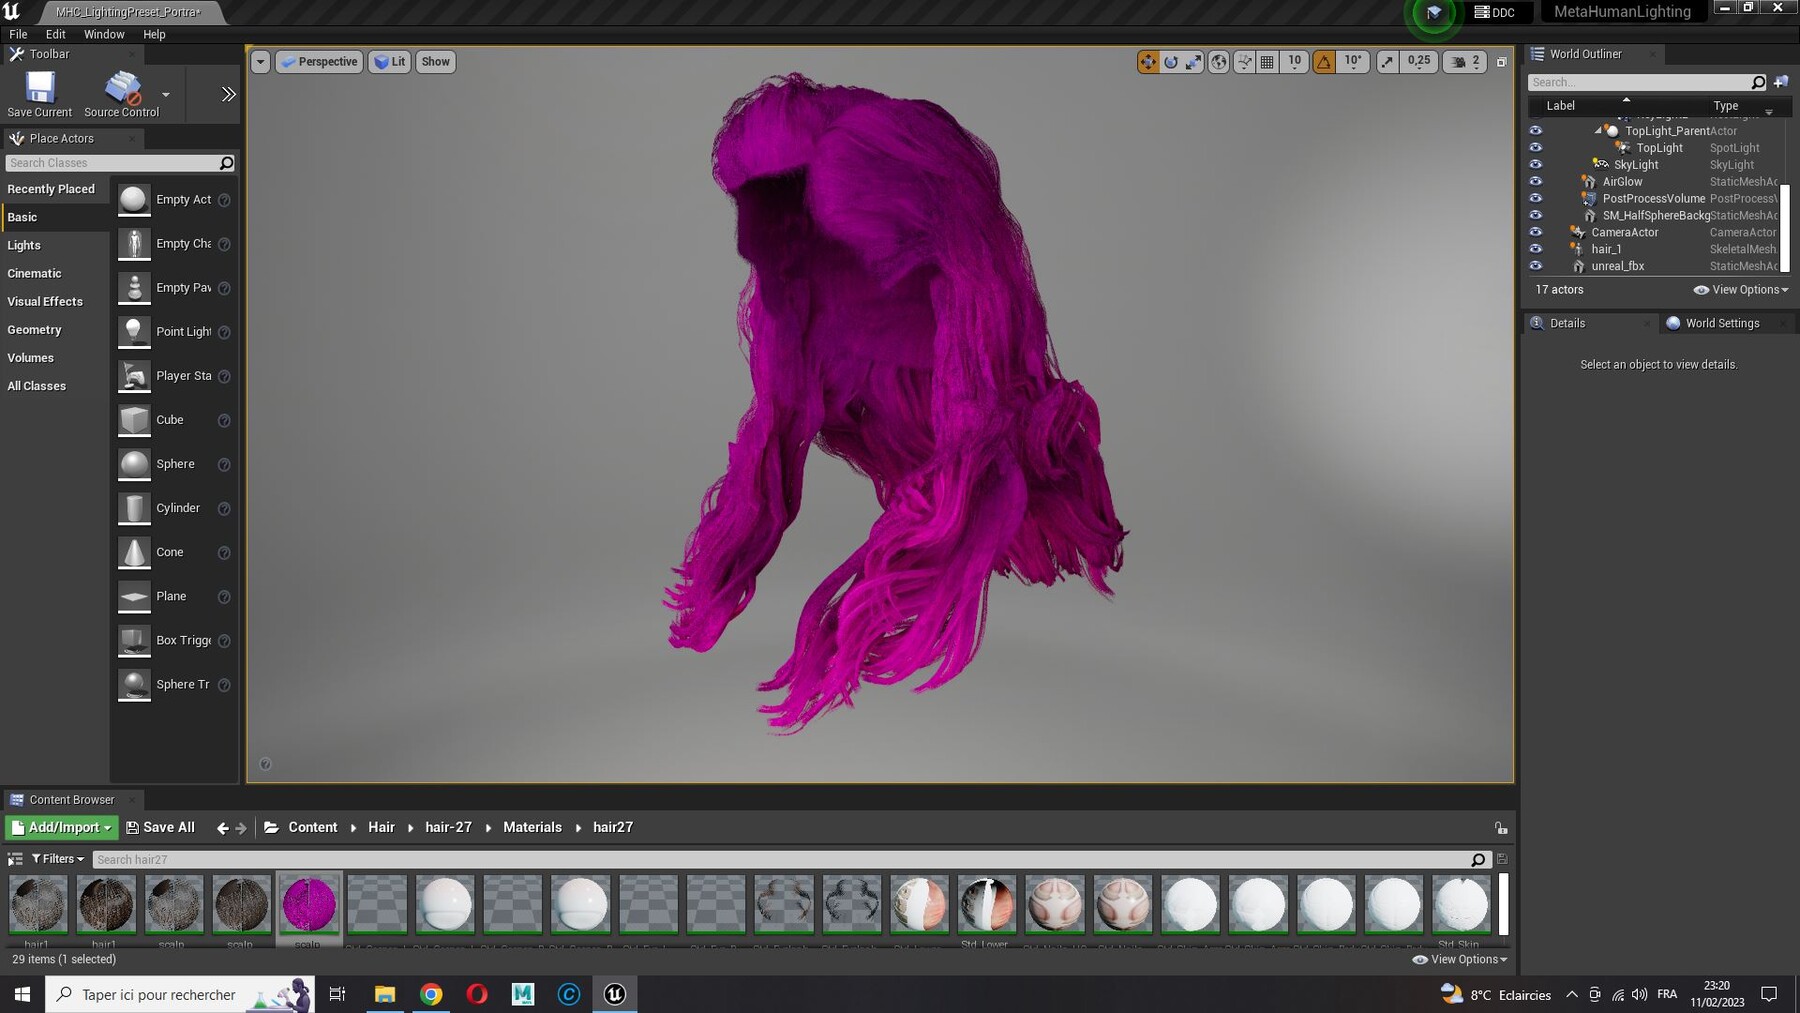Open the Lit view mode menu

coord(390,62)
